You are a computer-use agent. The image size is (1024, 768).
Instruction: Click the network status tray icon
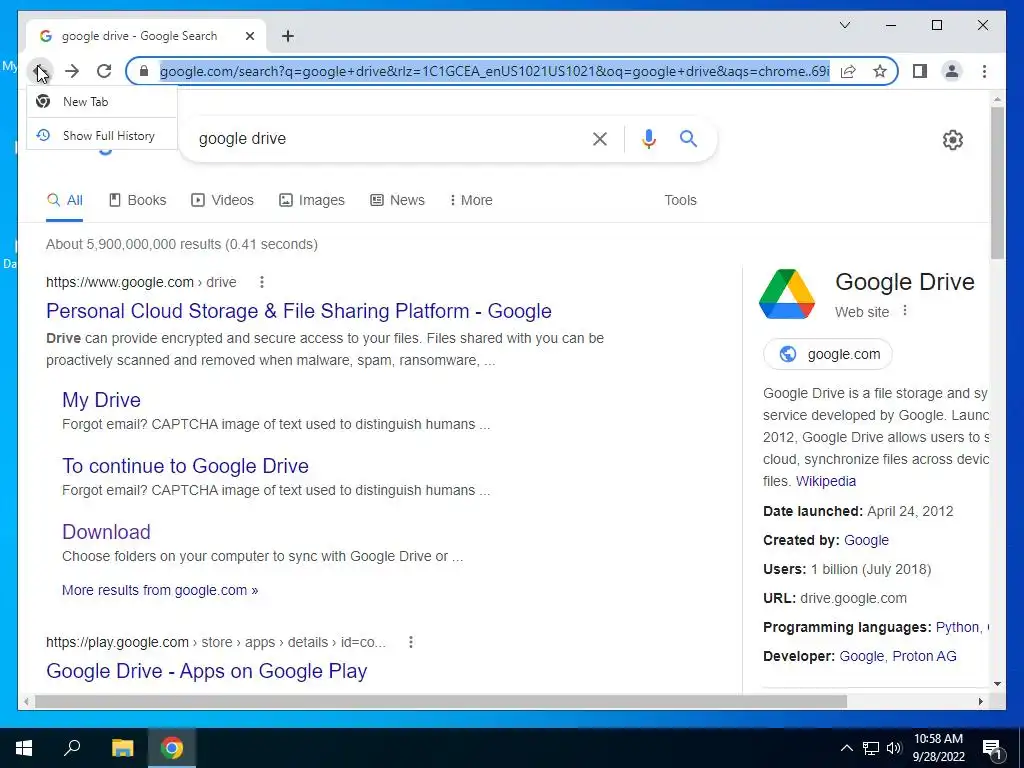[x=871, y=748]
